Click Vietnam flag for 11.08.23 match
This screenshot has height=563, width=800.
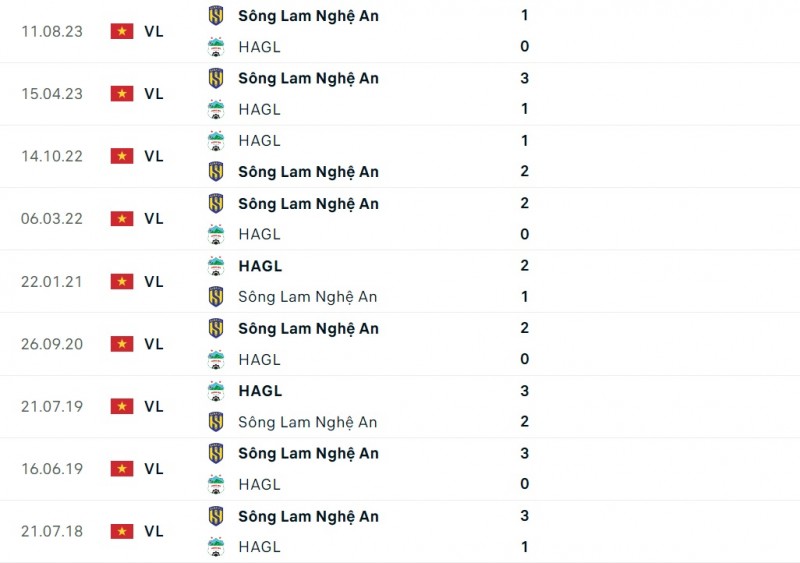122,31
